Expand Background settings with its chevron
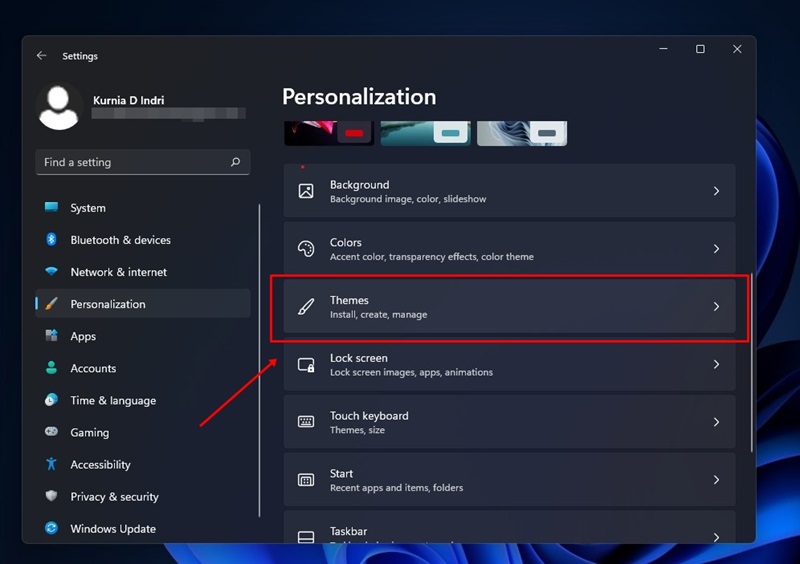The width and height of the screenshot is (800, 564). [716, 191]
